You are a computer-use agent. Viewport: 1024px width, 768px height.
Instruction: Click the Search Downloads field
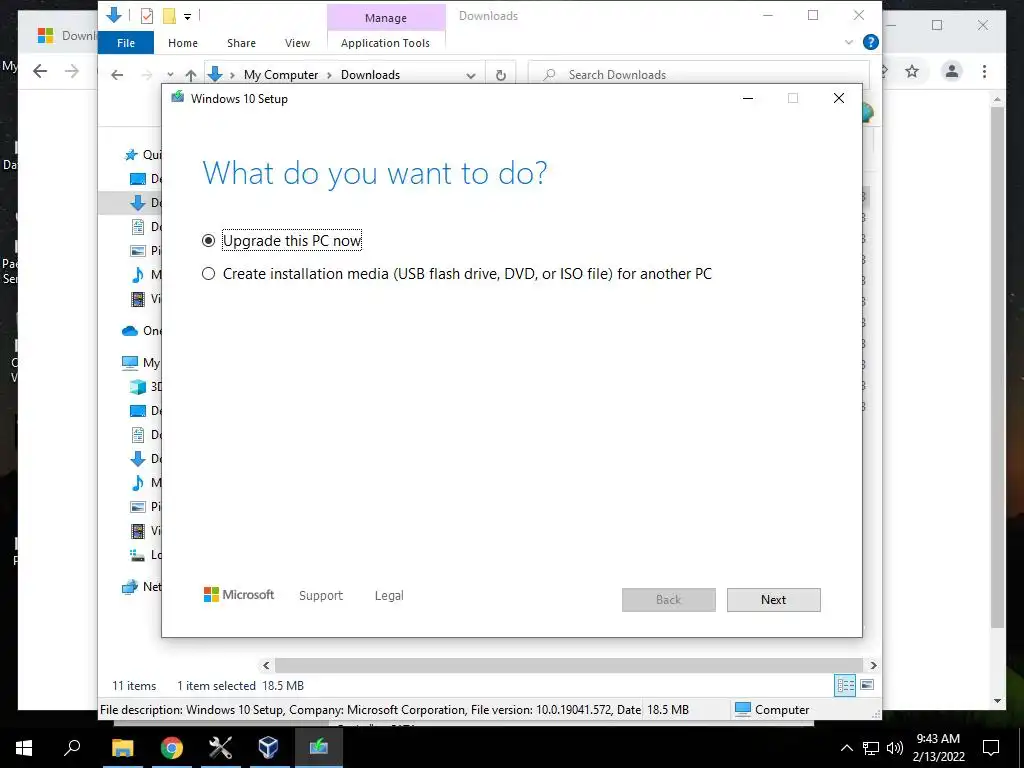pos(698,75)
